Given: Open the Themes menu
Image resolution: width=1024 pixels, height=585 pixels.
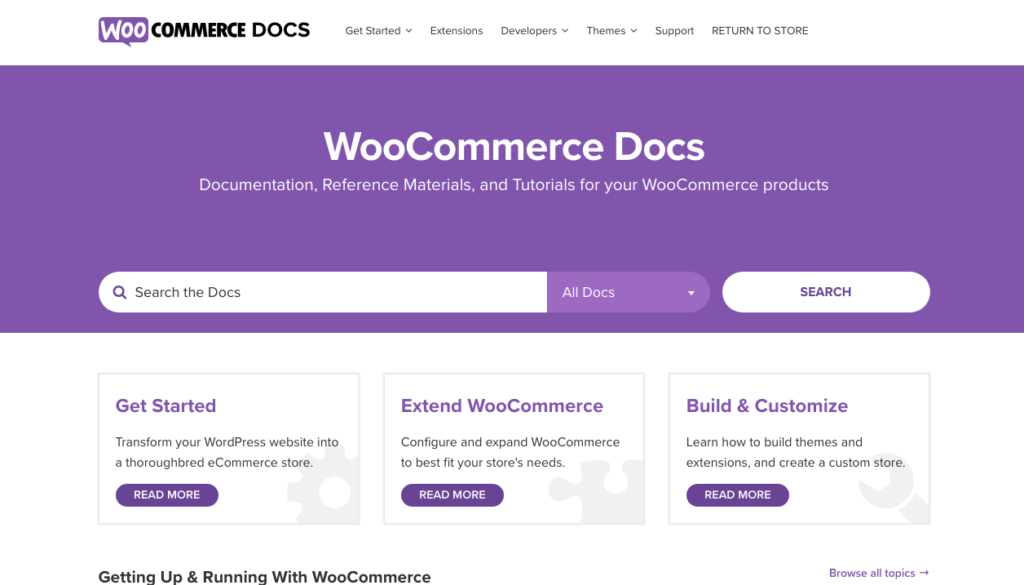Looking at the screenshot, I should point(611,31).
